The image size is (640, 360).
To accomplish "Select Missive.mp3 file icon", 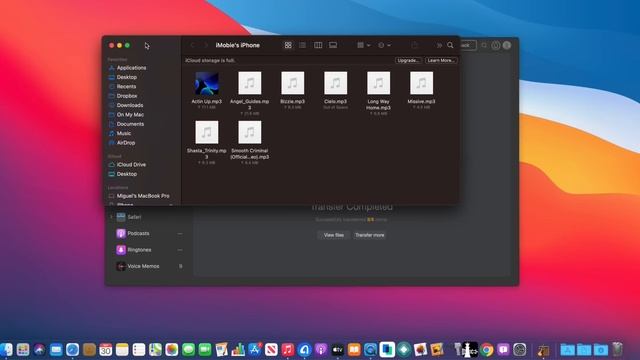I will (x=421, y=83).
